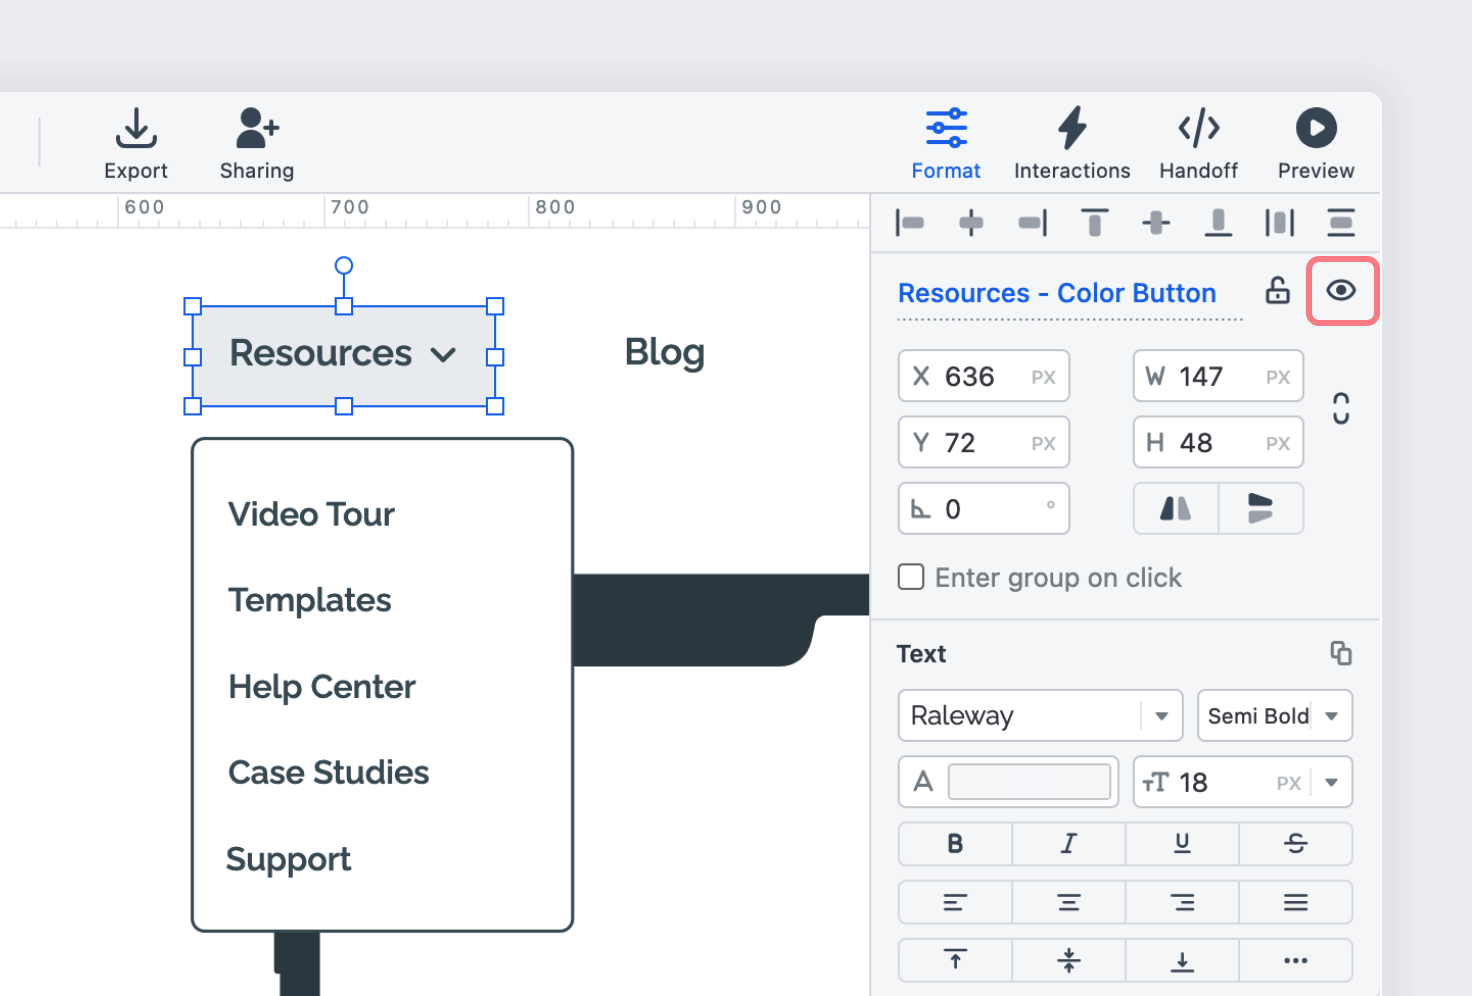This screenshot has width=1472, height=996.
Task: Distribute horizontally icon
Action: (x=1280, y=222)
